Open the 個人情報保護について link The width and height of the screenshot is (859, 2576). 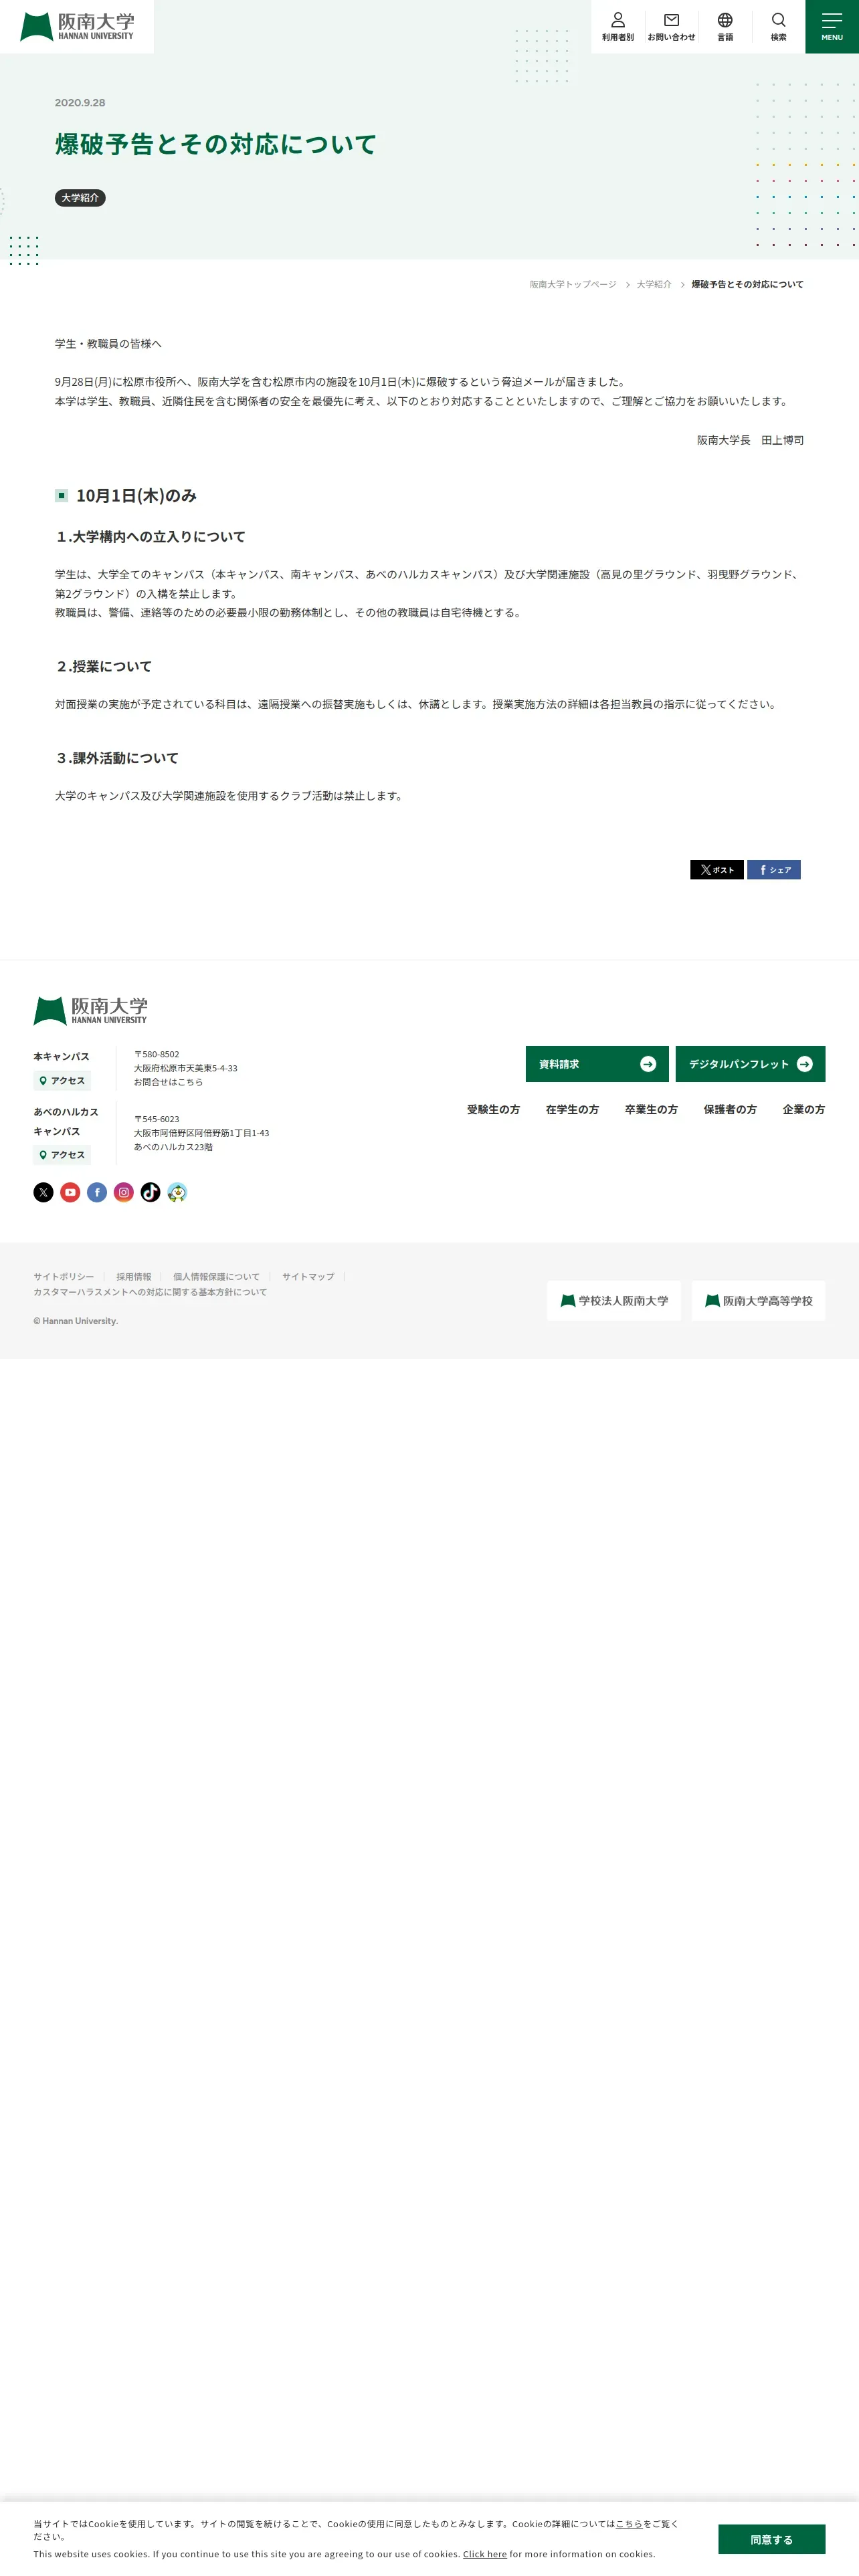(216, 1277)
